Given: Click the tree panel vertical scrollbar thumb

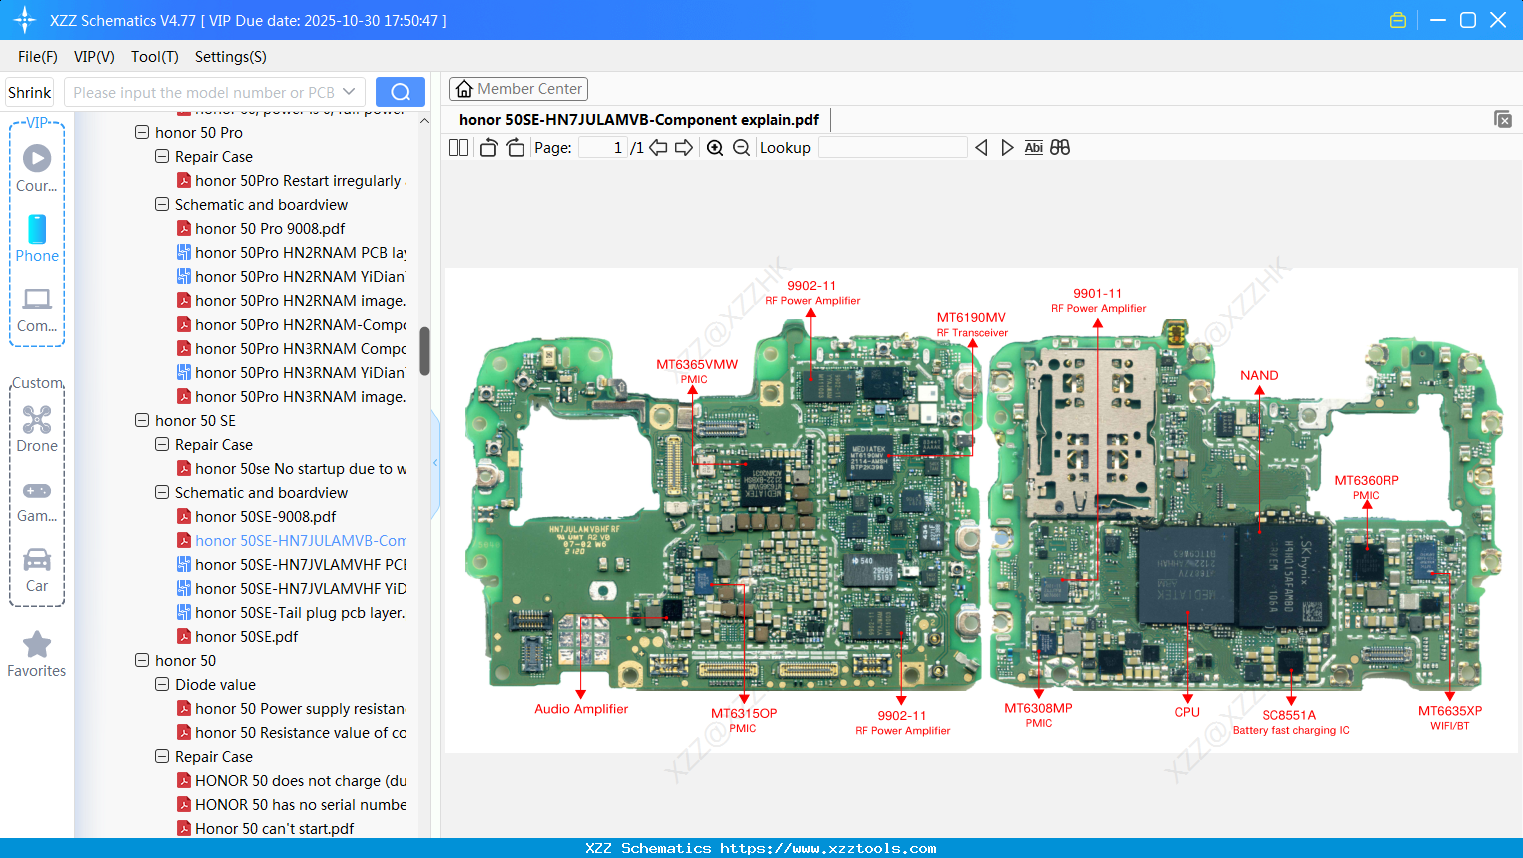Looking at the screenshot, I should 424,351.
